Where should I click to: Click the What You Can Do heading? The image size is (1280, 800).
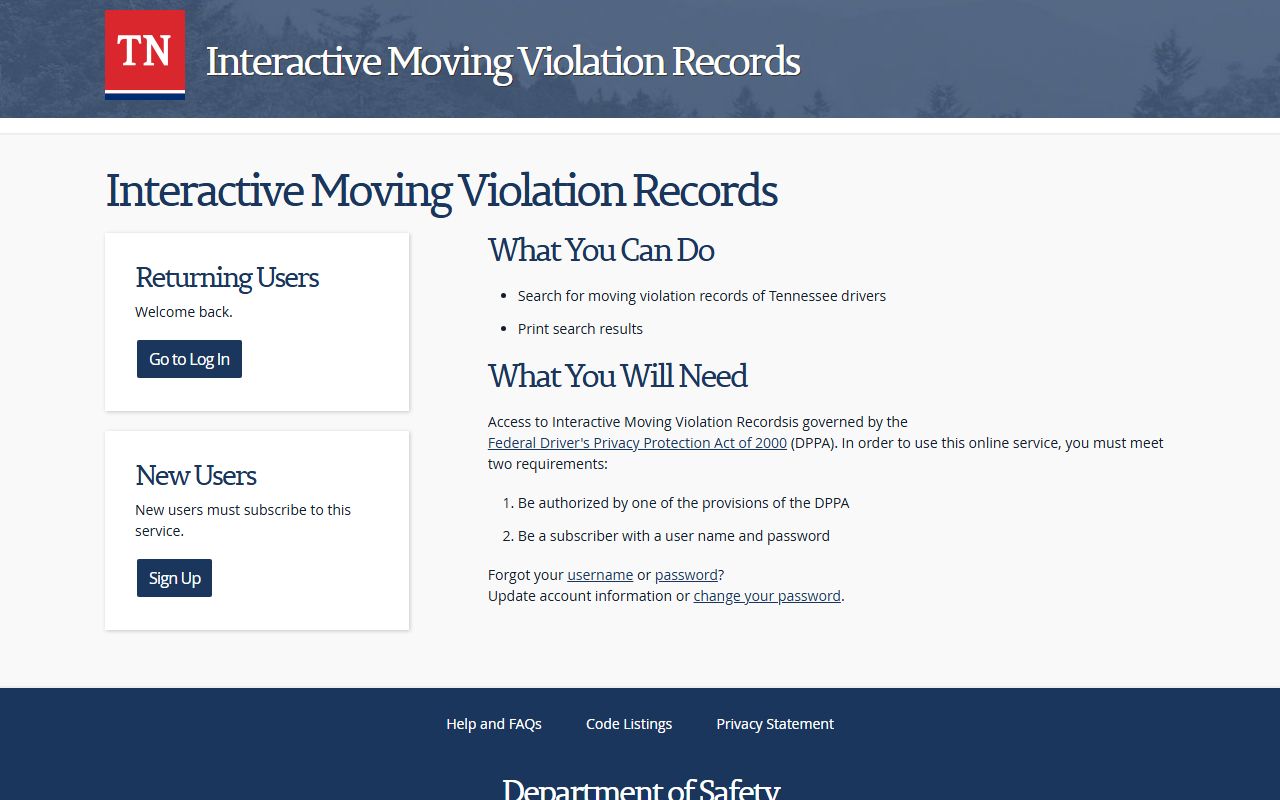click(x=601, y=250)
